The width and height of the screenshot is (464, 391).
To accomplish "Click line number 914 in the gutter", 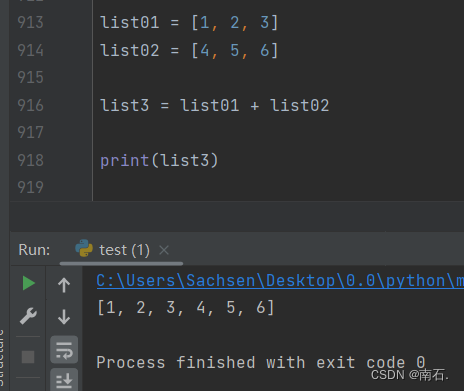I will click(x=30, y=50).
